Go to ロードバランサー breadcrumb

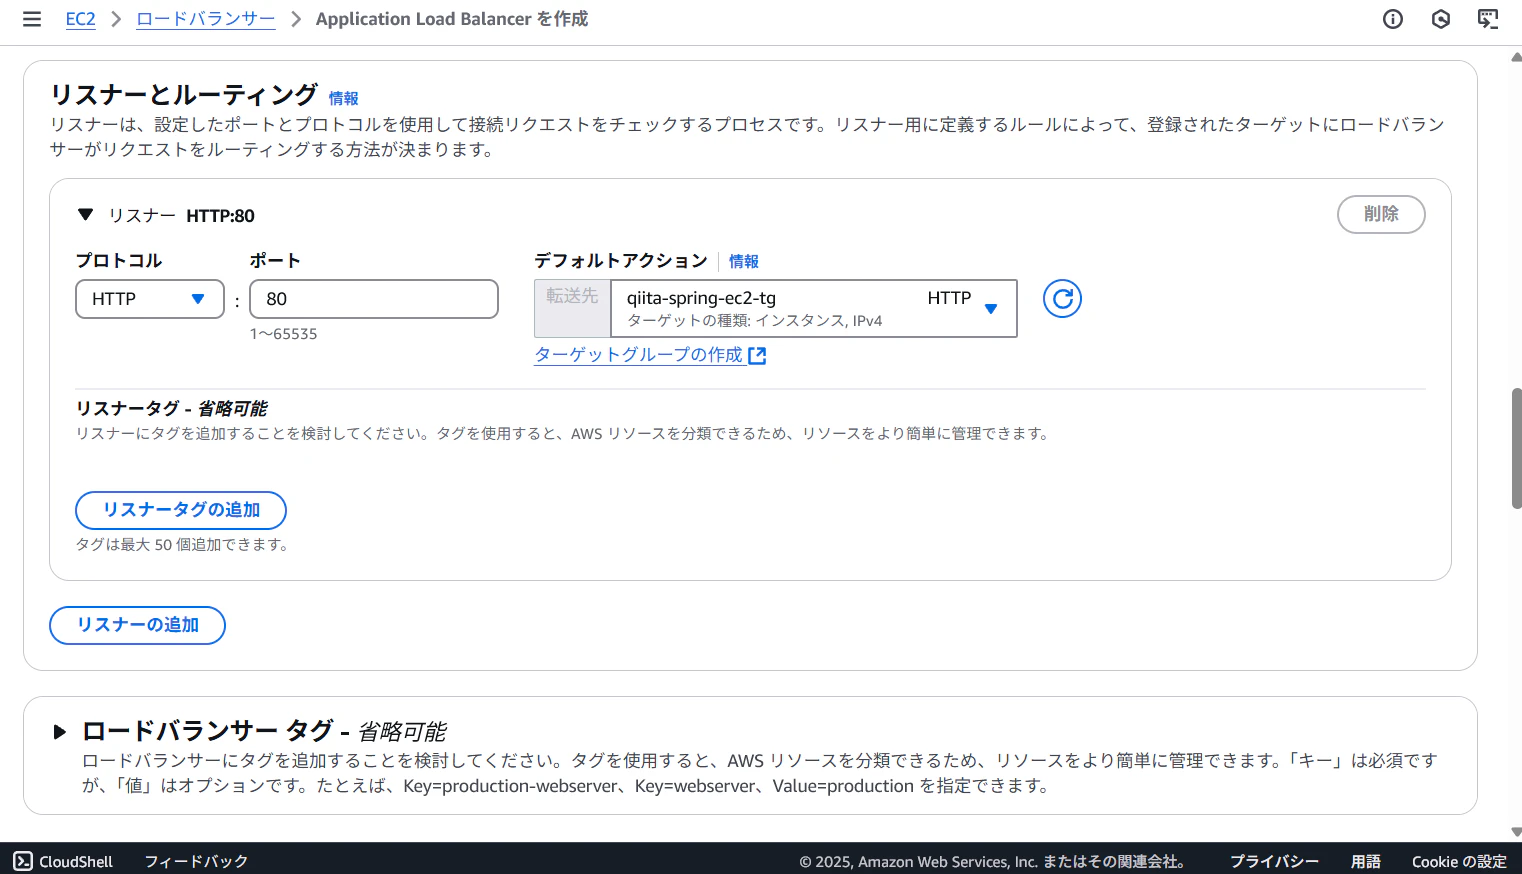pos(206,19)
